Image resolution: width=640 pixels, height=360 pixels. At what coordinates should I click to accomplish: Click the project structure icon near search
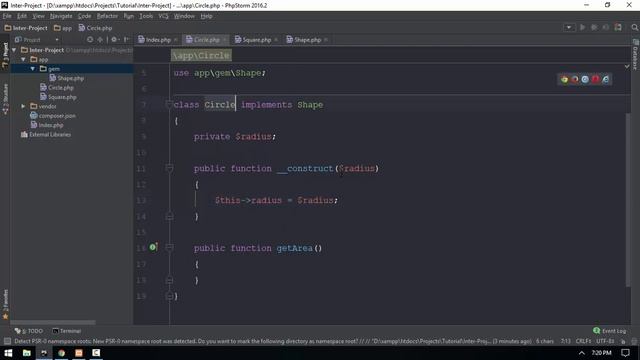(x=618, y=27)
